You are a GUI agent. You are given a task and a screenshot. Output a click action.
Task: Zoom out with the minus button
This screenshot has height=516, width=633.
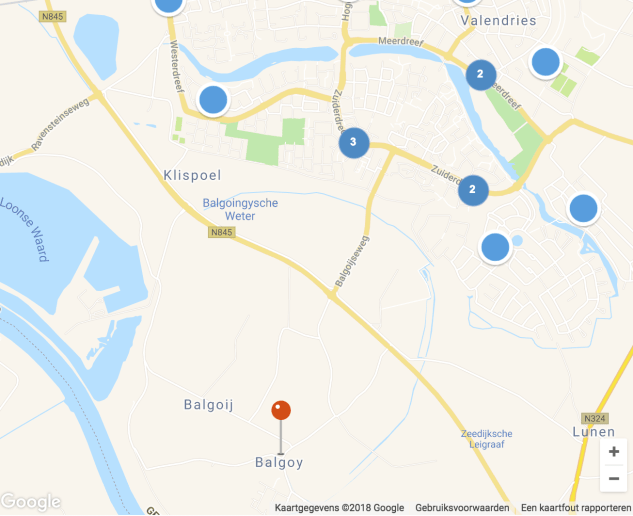(614, 479)
